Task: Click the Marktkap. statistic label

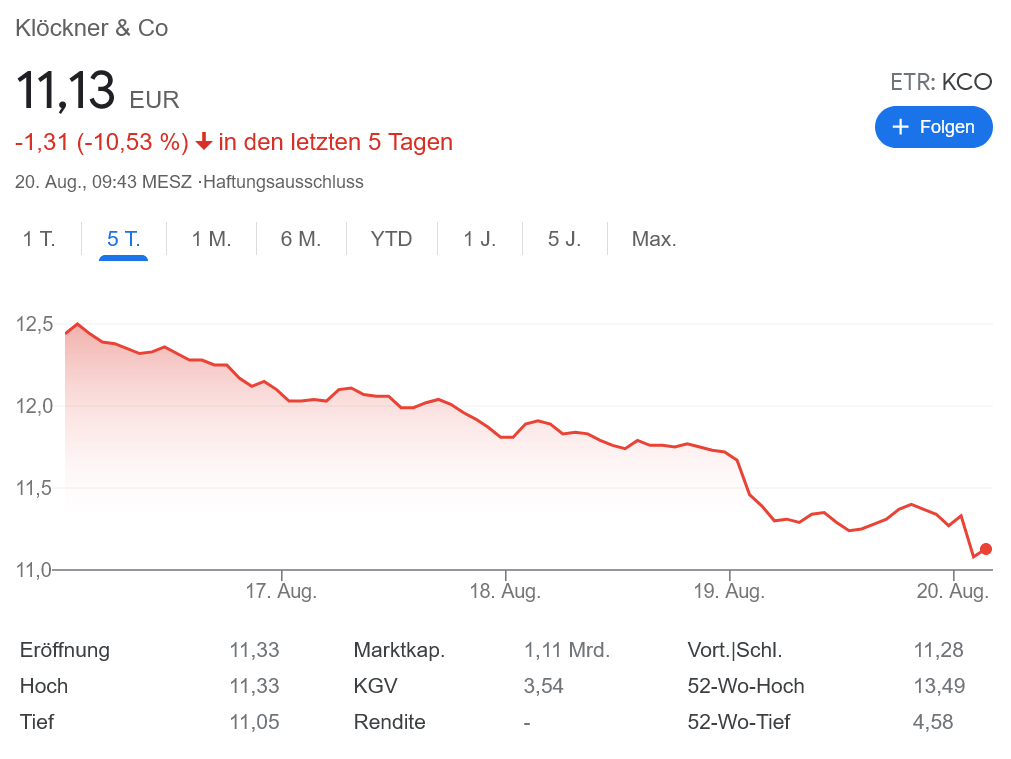Action: click(x=399, y=650)
